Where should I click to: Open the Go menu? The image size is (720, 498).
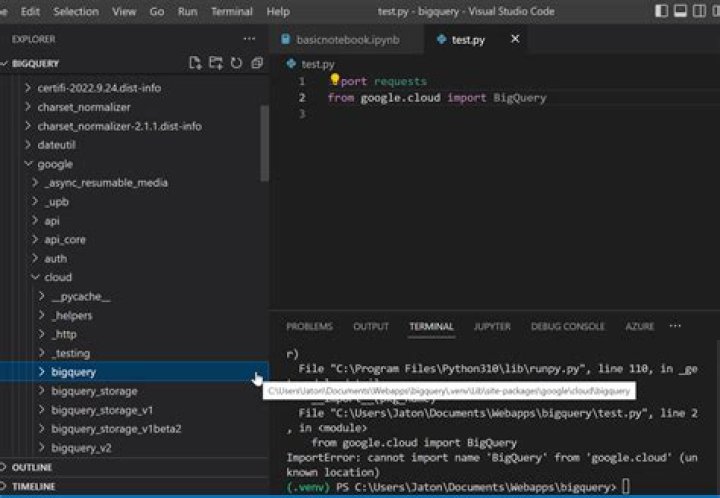pos(157,11)
